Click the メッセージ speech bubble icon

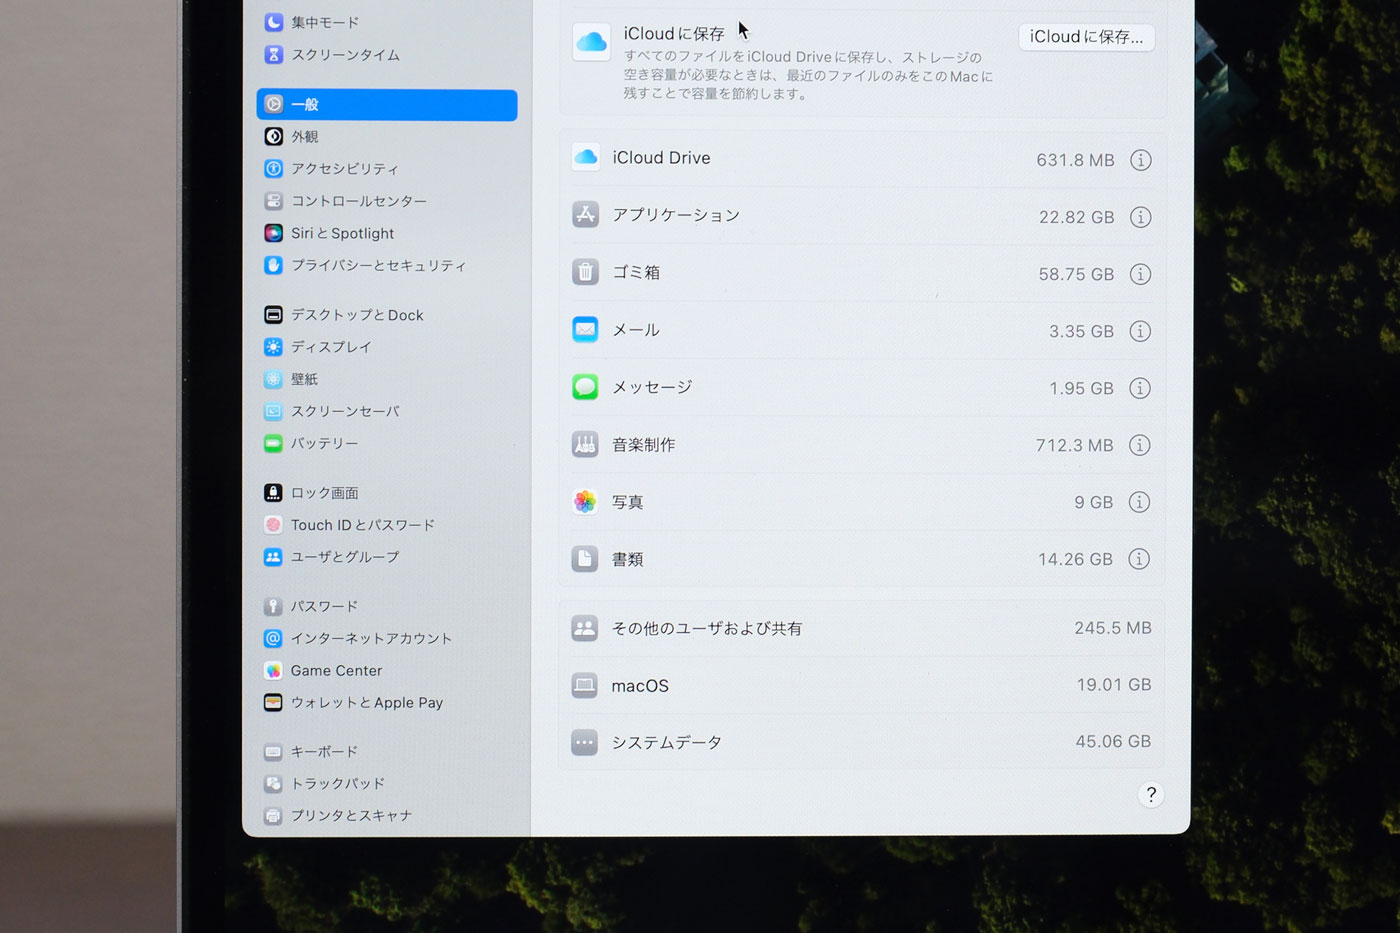point(585,386)
